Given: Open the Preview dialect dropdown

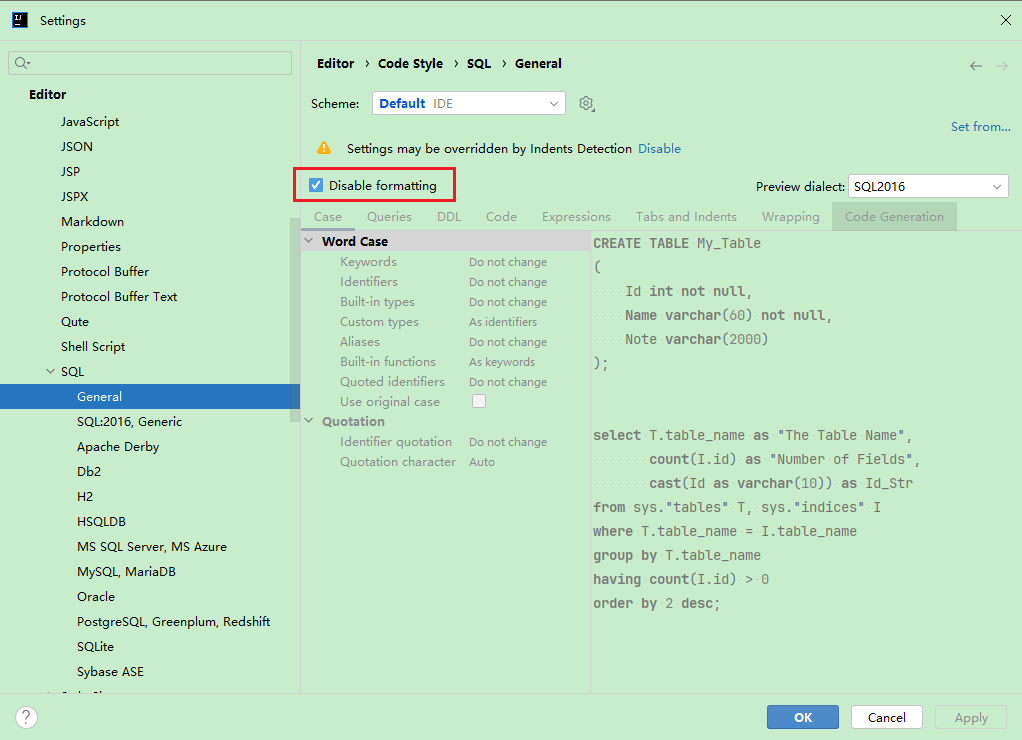Looking at the screenshot, I should [927, 186].
